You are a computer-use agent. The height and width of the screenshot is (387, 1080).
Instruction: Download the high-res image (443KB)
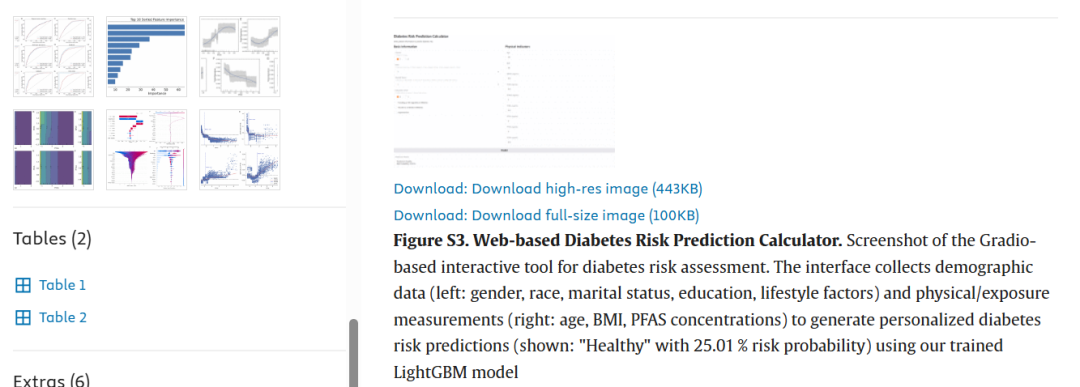coord(548,188)
